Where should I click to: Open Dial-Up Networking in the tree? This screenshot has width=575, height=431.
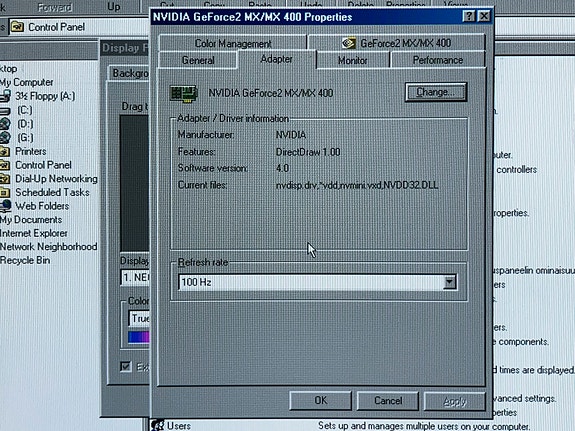click(56, 179)
